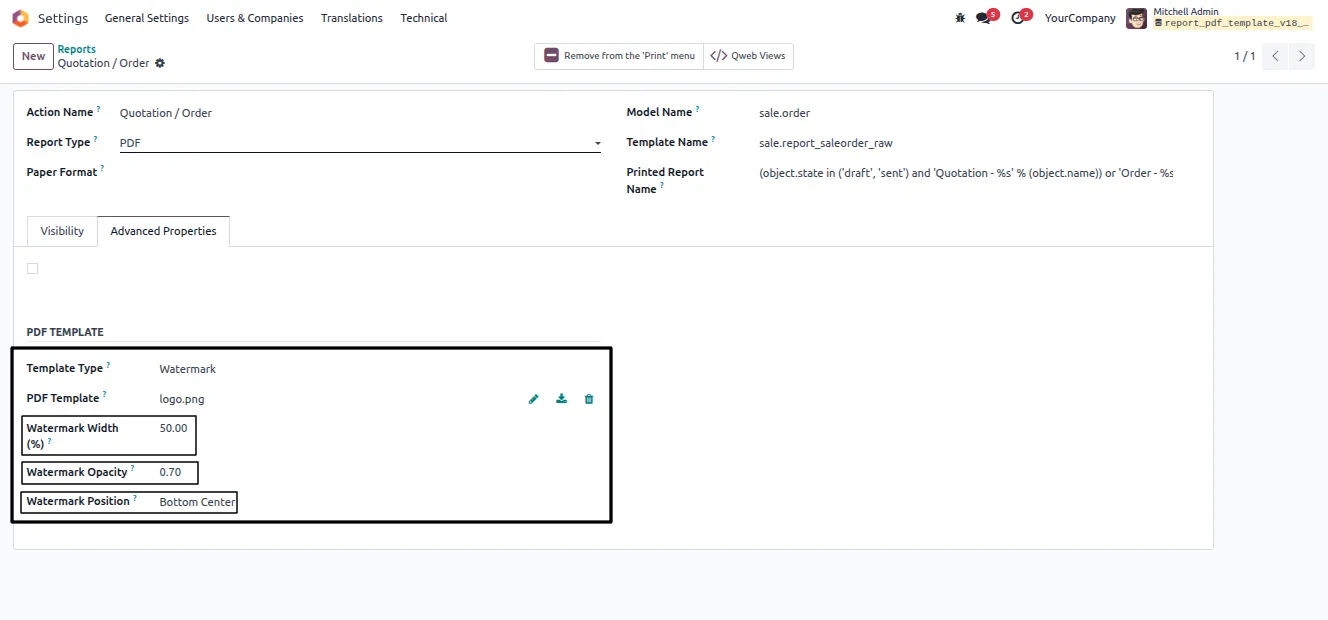1328x620 pixels.
Task: Open the Odoo apps home icon
Action: [20, 18]
